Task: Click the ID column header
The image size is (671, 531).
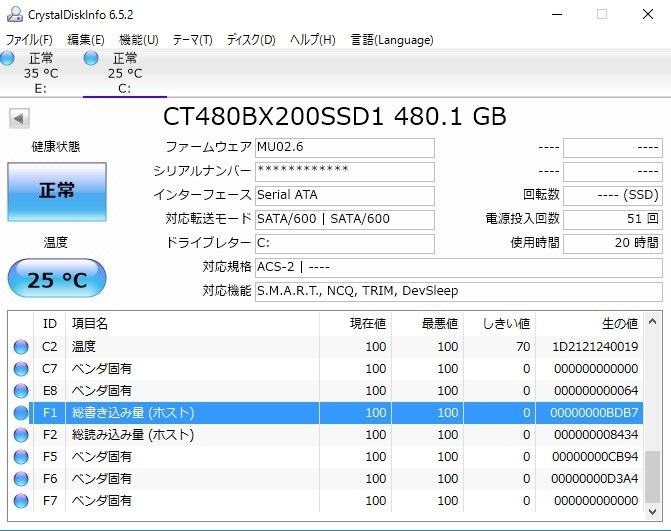Action: coord(50,323)
